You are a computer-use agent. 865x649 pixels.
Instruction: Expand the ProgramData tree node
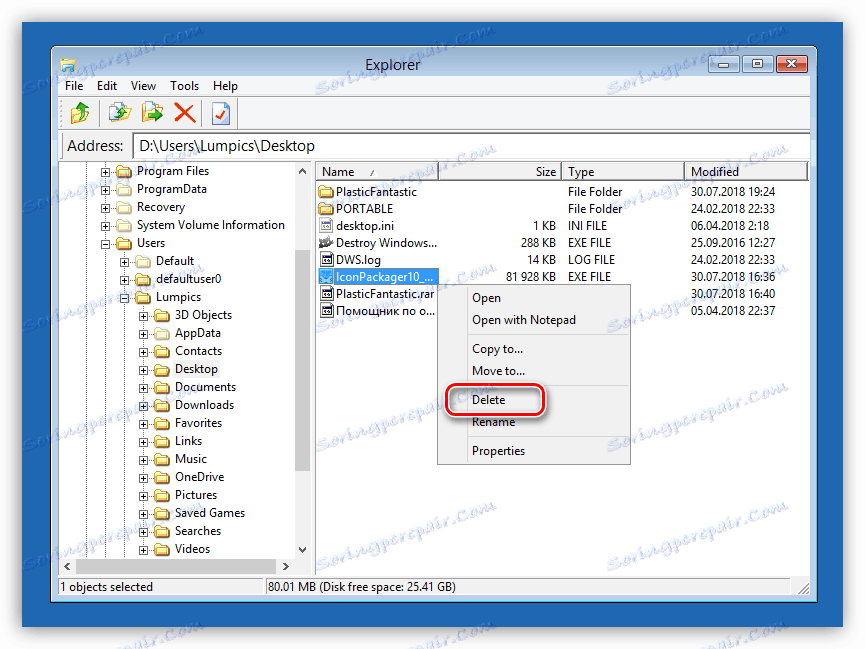(105, 190)
